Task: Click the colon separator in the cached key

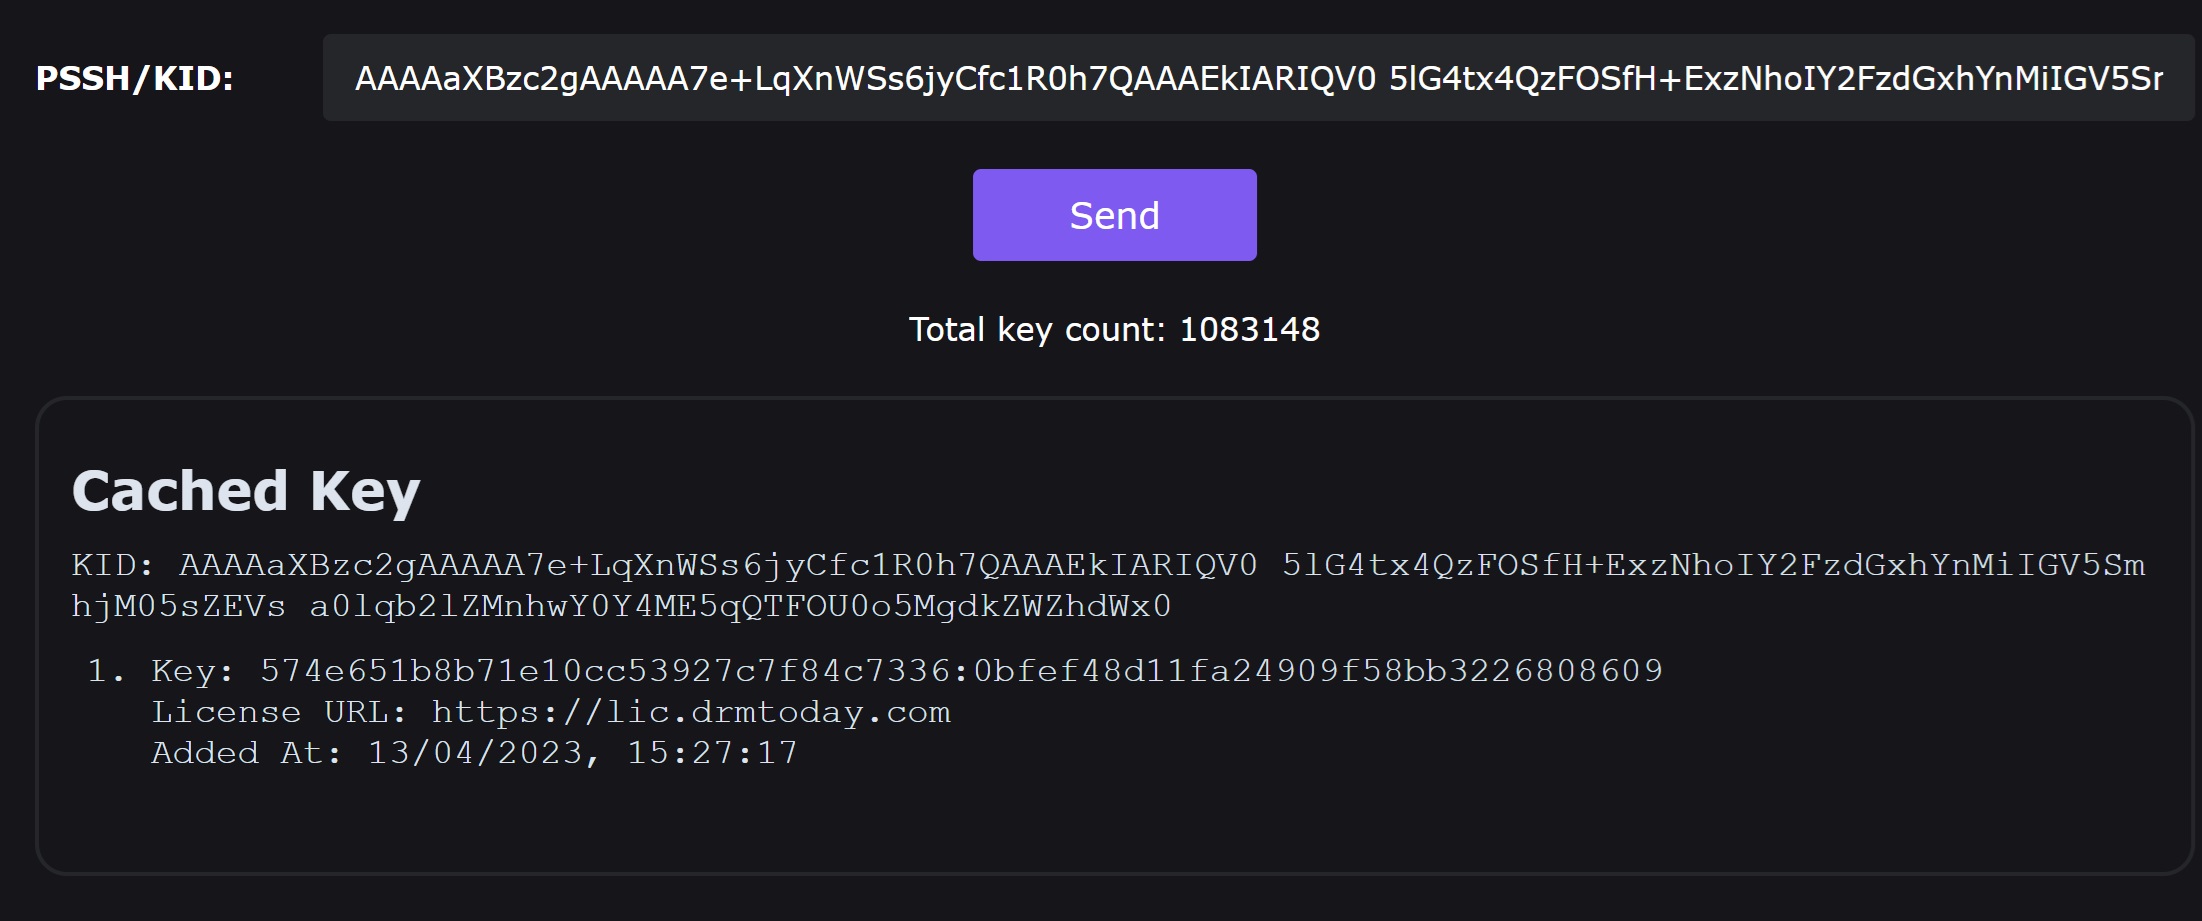Action: click(963, 671)
